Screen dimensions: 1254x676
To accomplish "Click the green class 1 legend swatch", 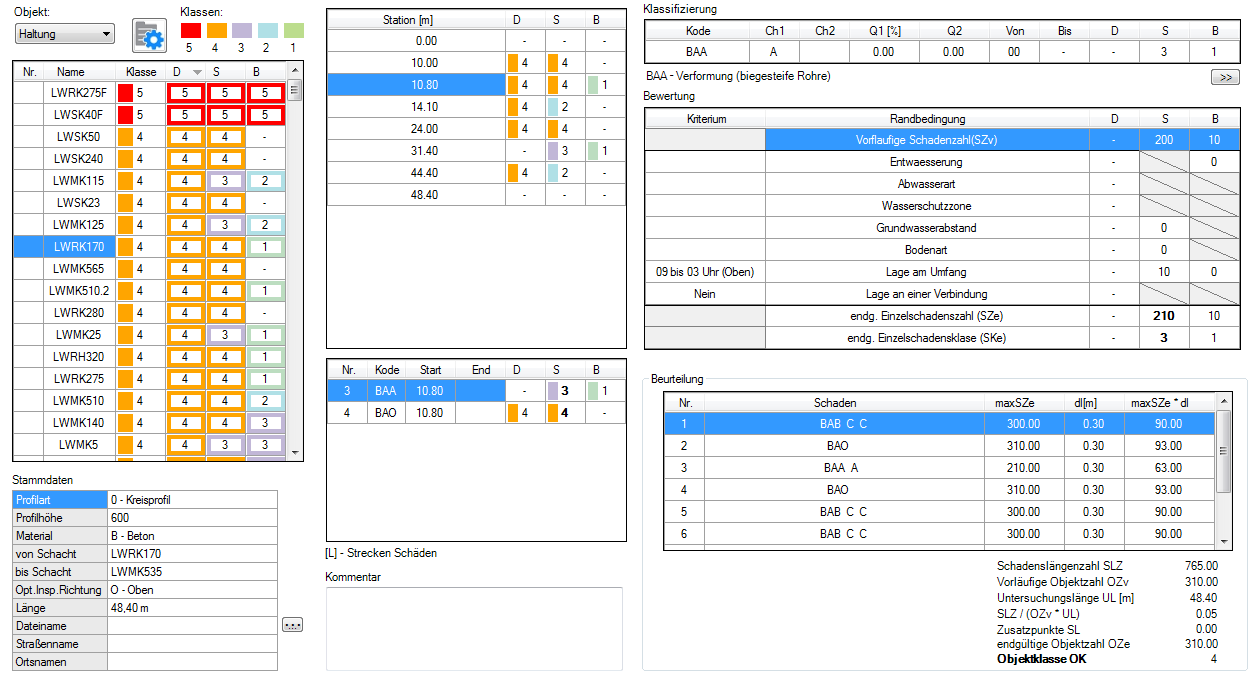I will (x=293, y=31).
